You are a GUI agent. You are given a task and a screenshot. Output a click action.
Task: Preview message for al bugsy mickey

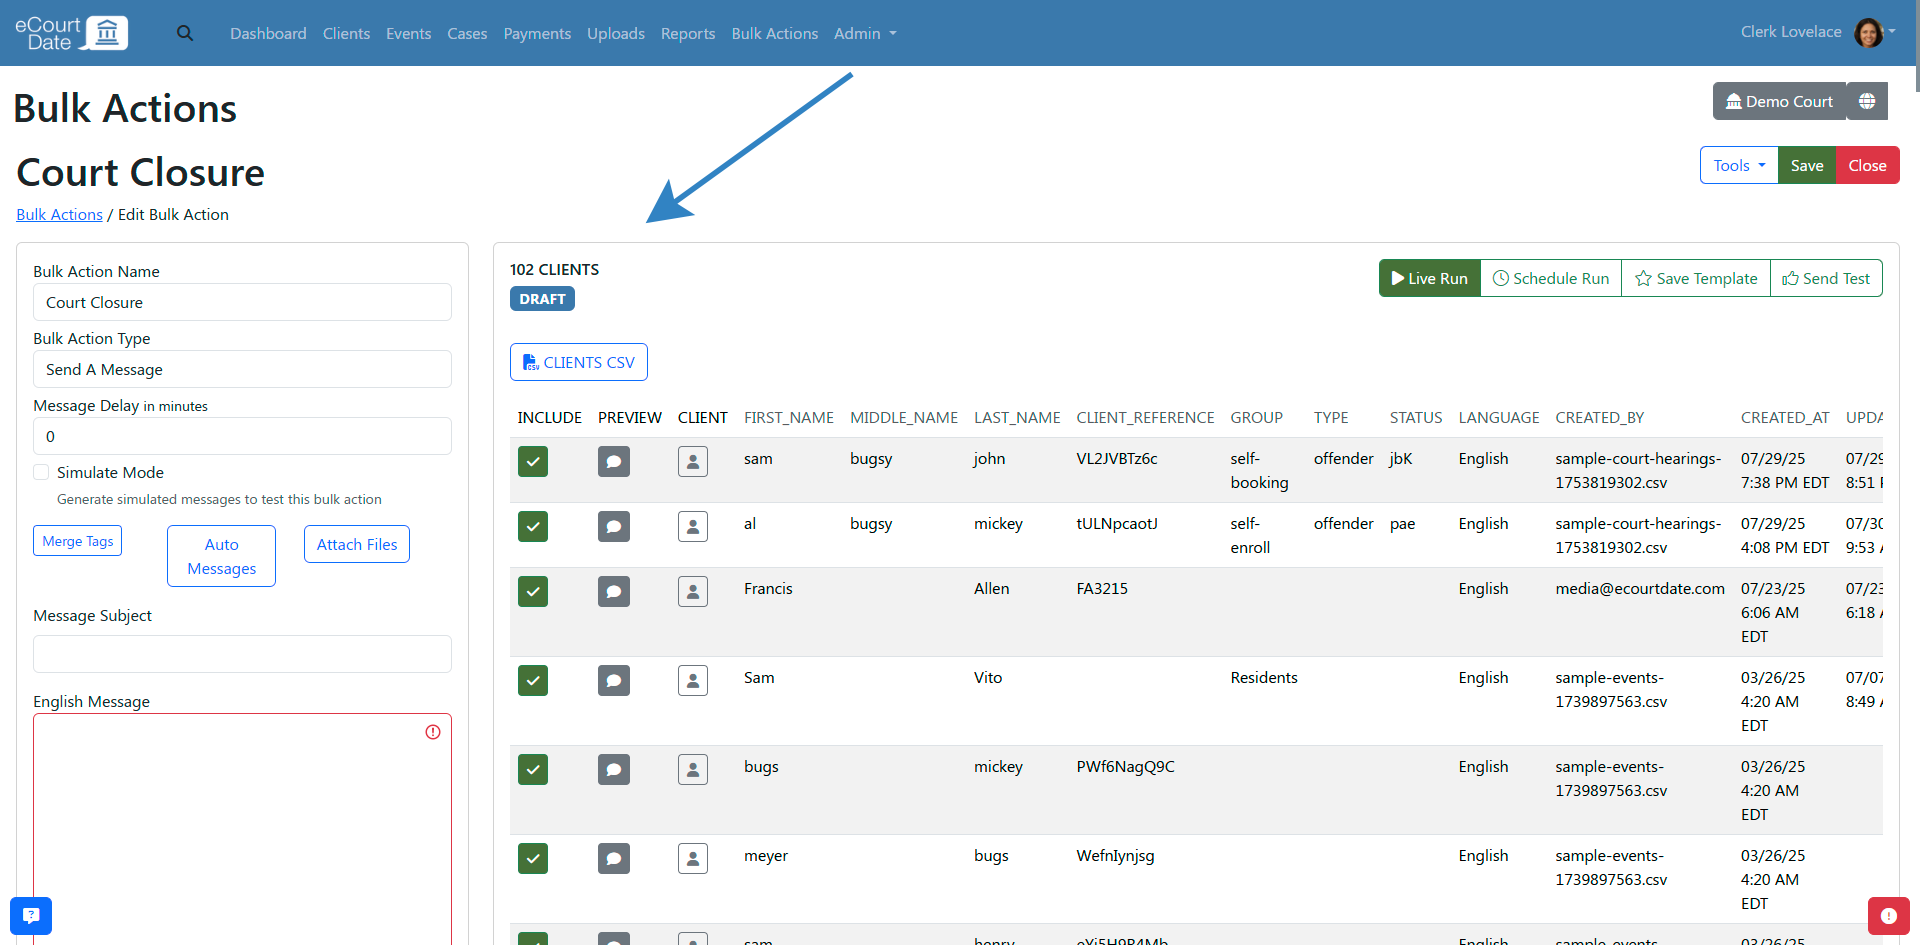click(614, 526)
